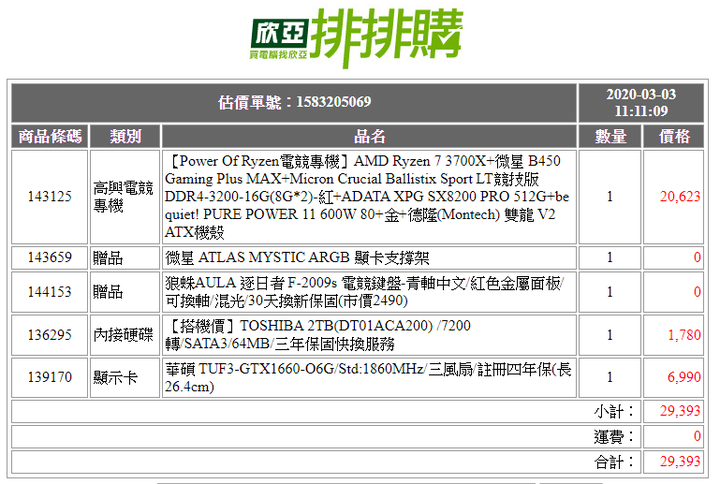Image resolution: width=720 pixels, height=484 pixels.
Task: Click the 價格 column header
Action: click(x=674, y=136)
